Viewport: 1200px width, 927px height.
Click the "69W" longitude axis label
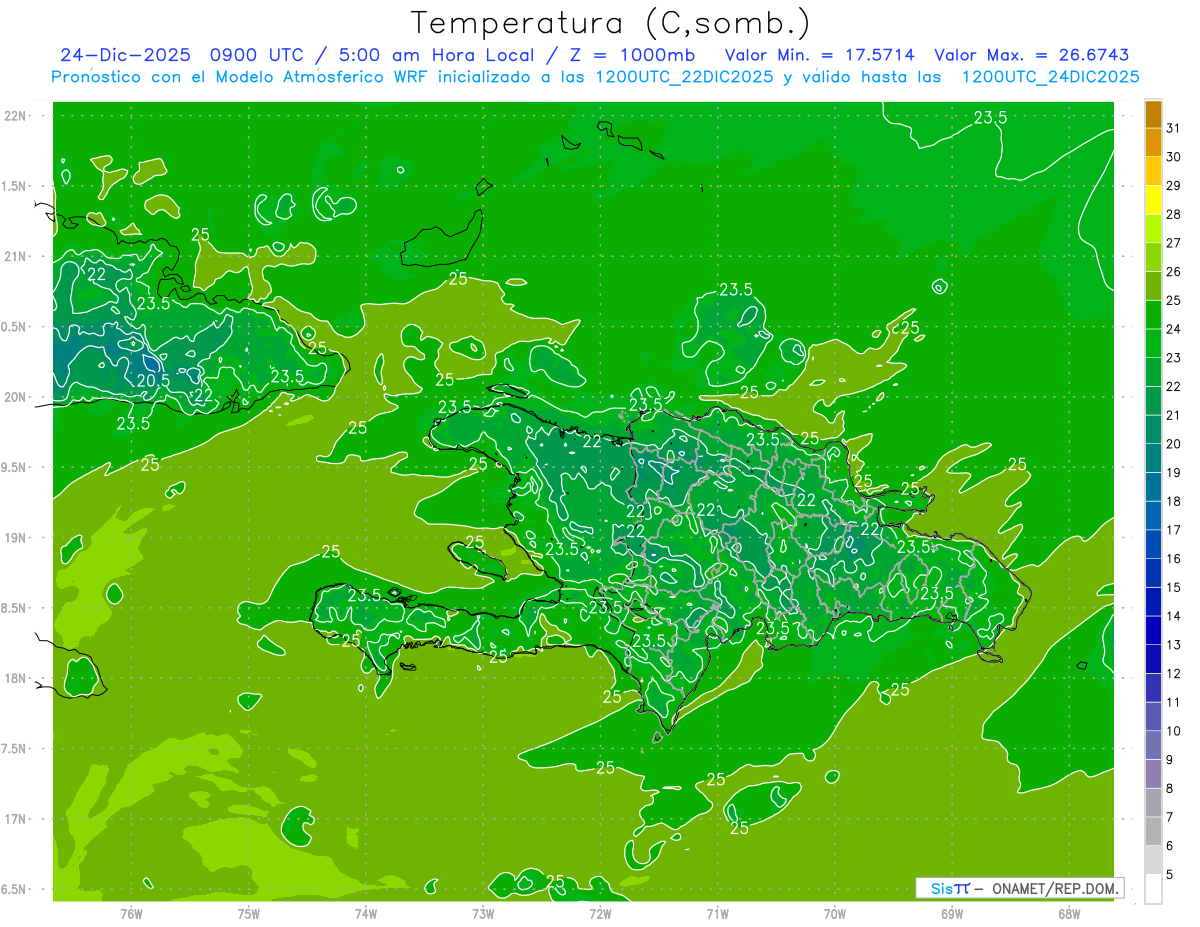point(952,913)
